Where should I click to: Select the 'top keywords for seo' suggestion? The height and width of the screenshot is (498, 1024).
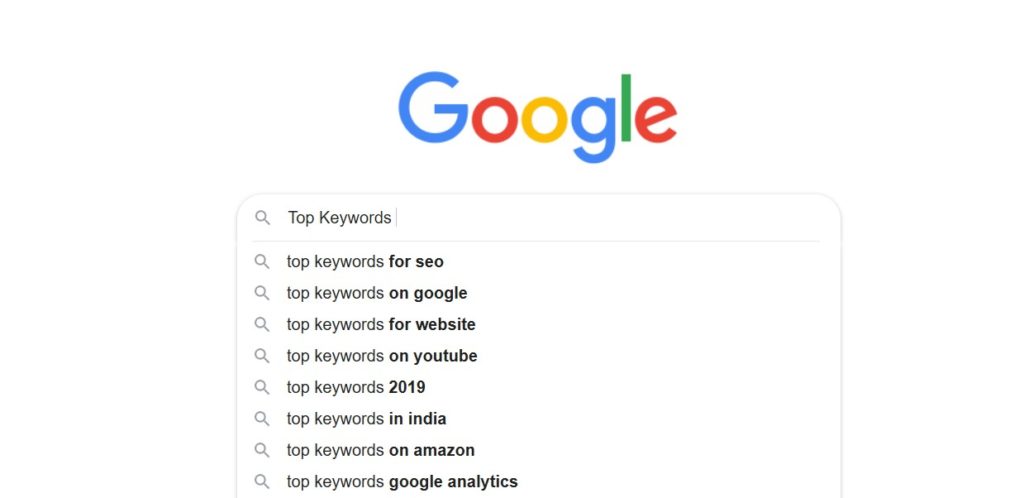[365, 262]
